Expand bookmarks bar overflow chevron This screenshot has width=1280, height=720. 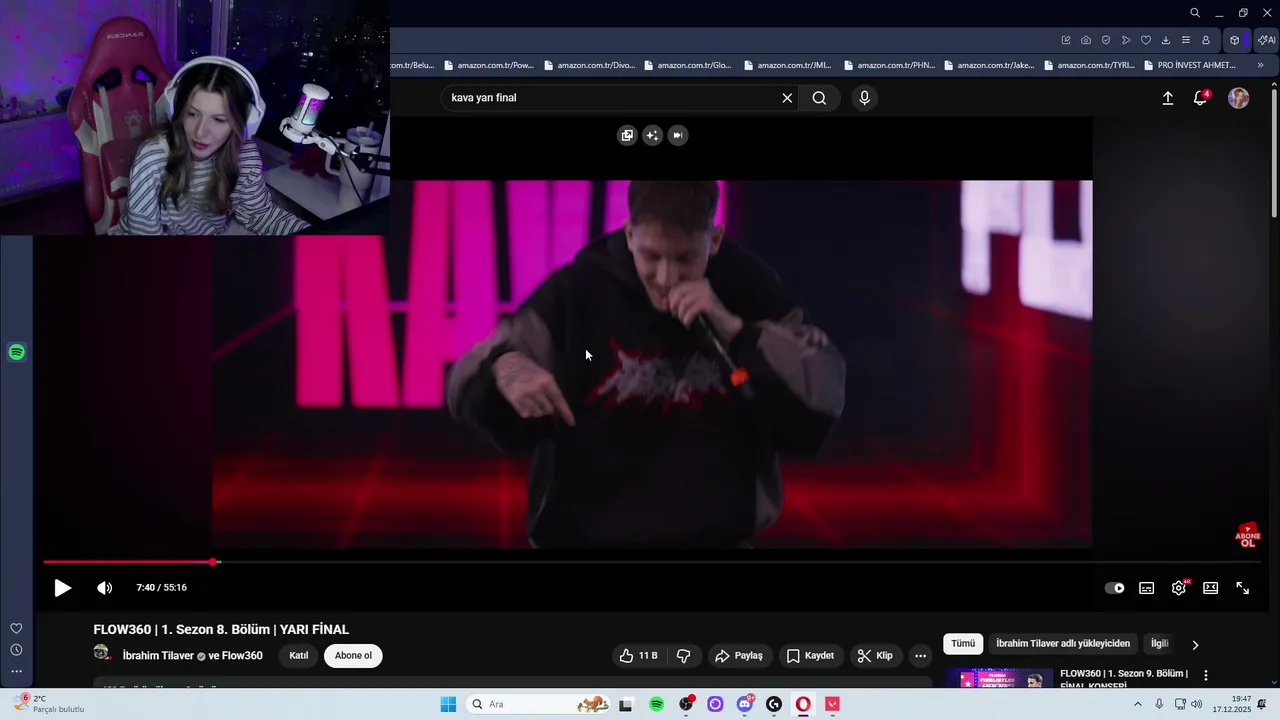pyautogui.click(x=1260, y=65)
